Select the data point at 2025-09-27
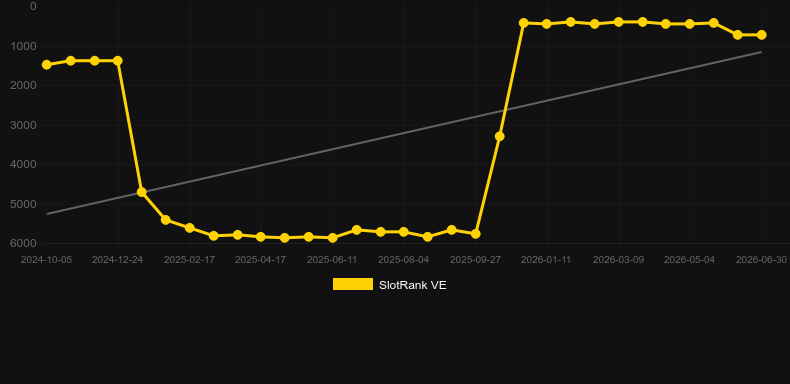This screenshot has height=384, width=790. coord(476,234)
